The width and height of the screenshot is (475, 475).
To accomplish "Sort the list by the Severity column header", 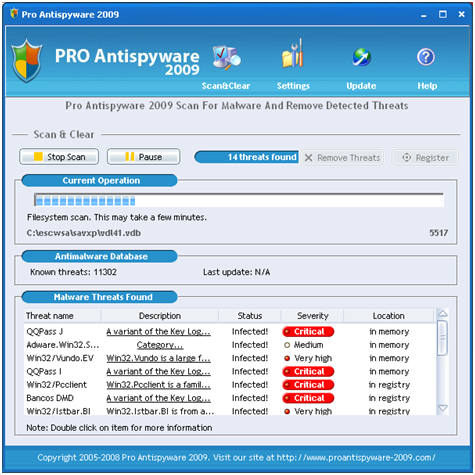I will pyautogui.click(x=312, y=316).
